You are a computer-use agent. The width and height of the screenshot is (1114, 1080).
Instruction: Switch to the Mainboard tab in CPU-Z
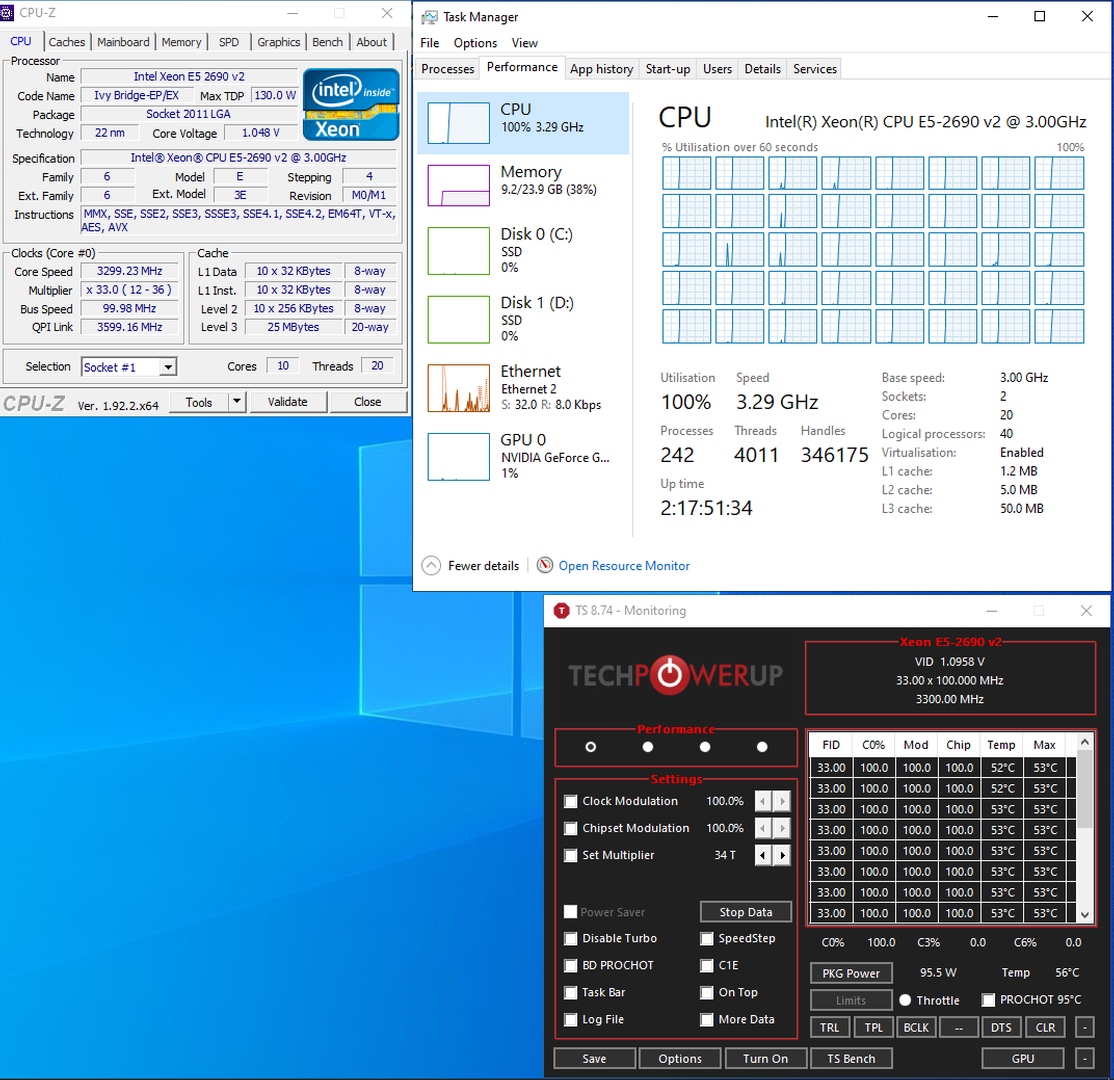click(x=123, y=42)
